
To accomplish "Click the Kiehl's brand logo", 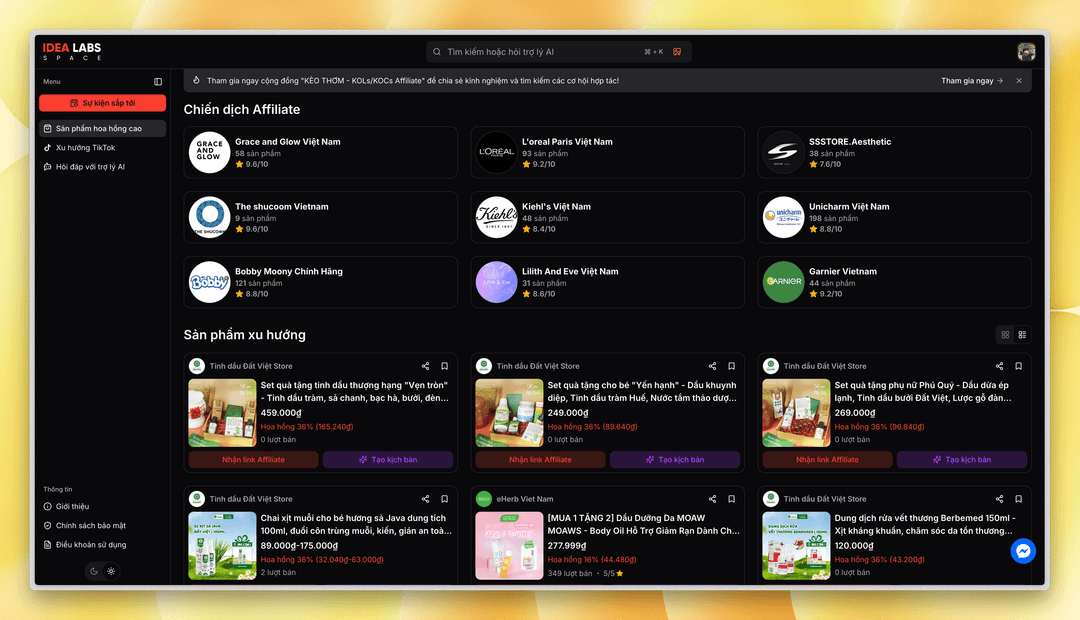I will click(x=497, y=217).
